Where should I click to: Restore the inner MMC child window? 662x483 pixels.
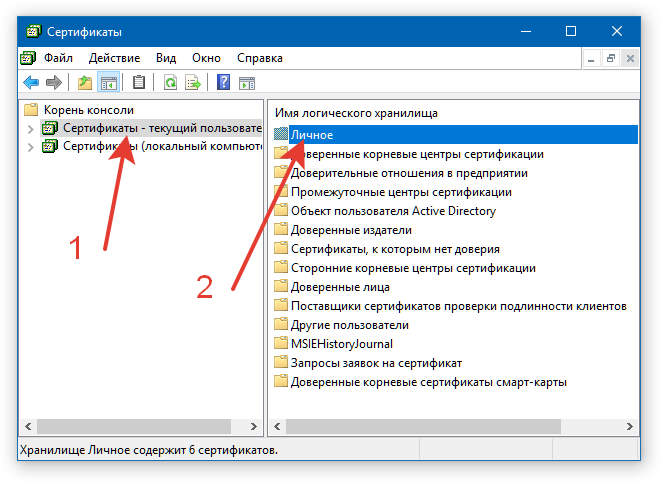(x=611, y=58)
